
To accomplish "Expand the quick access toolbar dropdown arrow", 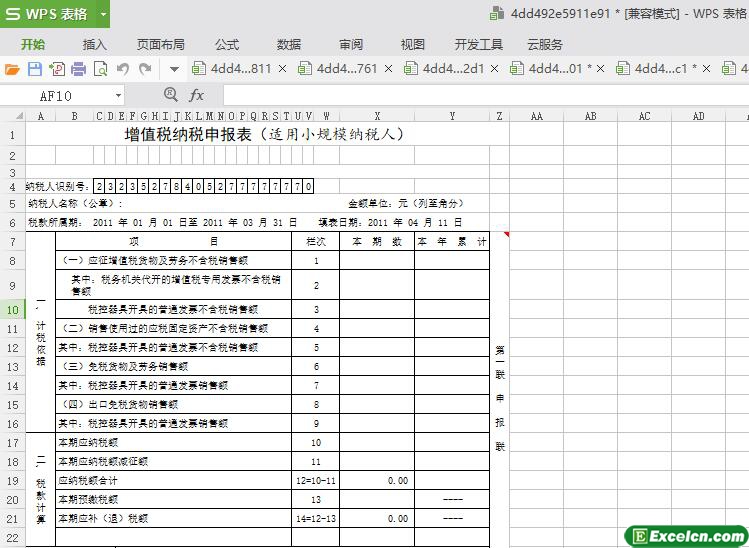I will pos(174,69).
